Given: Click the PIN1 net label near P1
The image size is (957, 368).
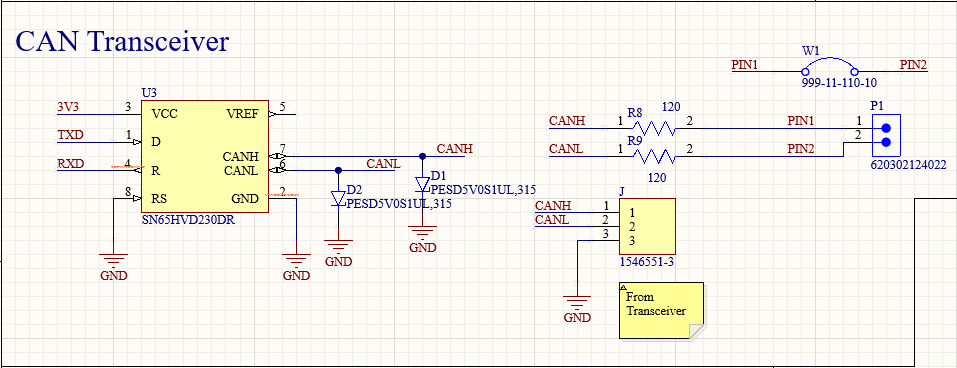Looking at the screenshot, I should [801, 120].
